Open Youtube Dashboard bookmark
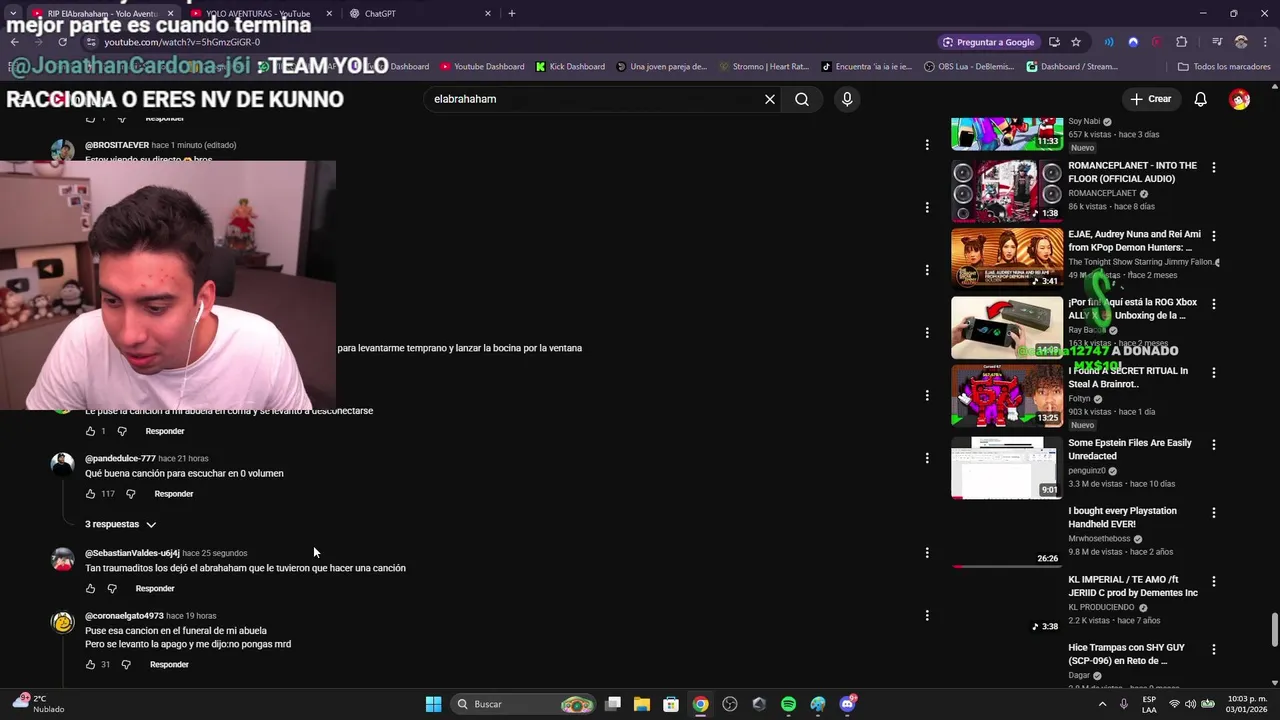1280x720 pixels. (x=481, y=67)
